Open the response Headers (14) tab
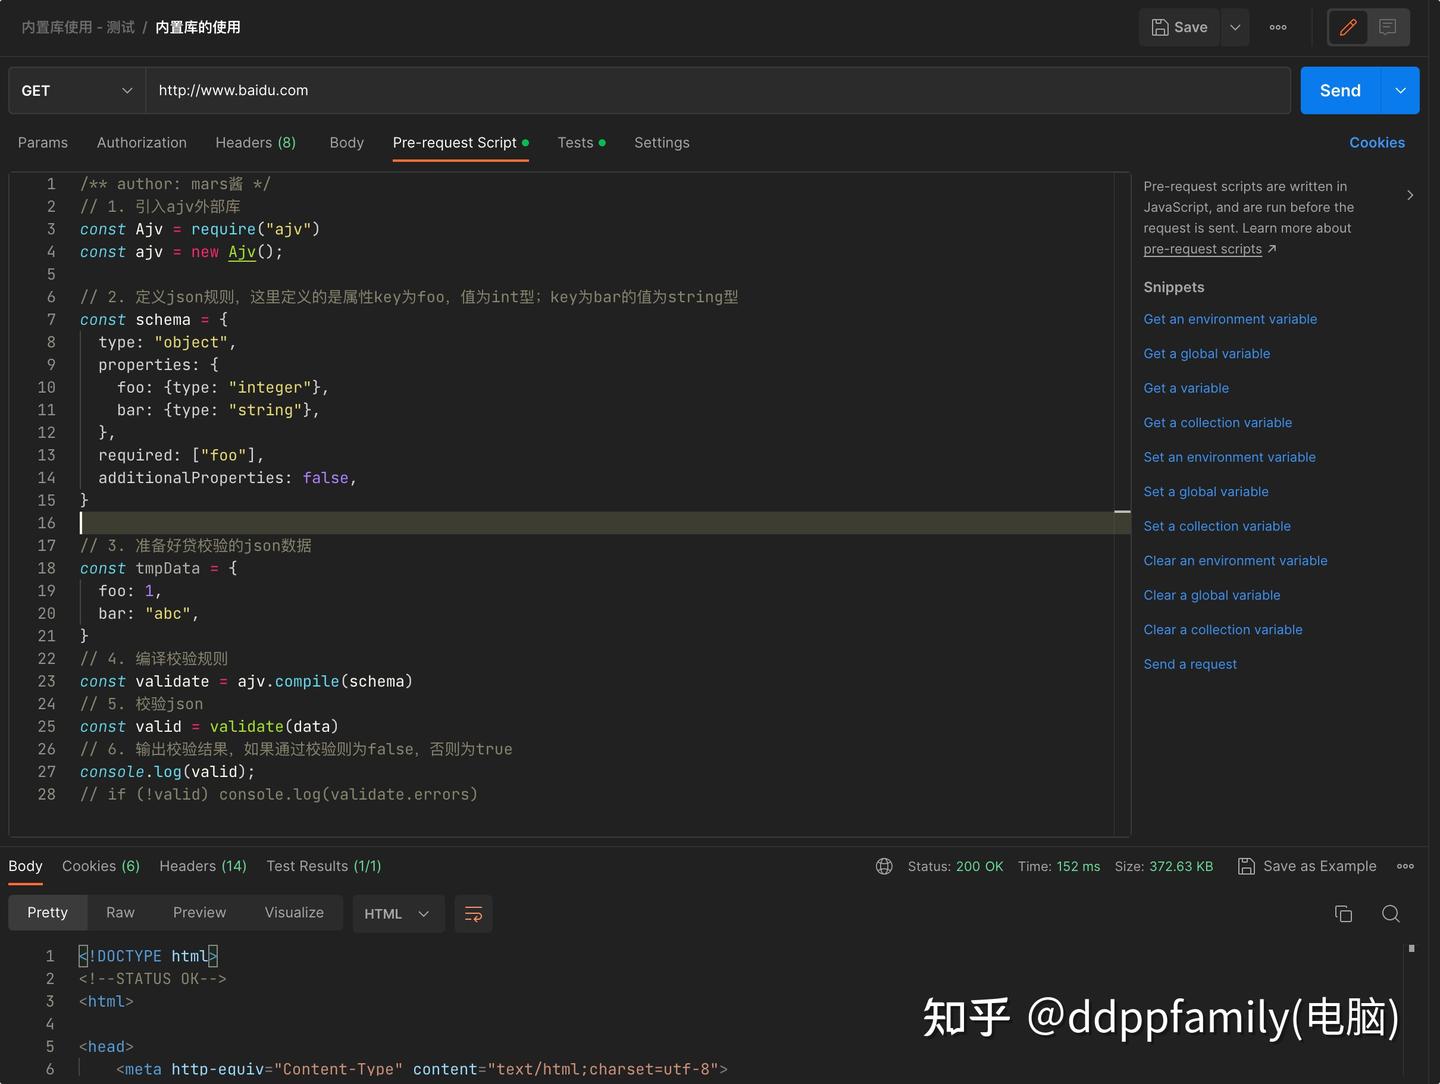Screen dimensions: 1440x1084 click(203, 866)
